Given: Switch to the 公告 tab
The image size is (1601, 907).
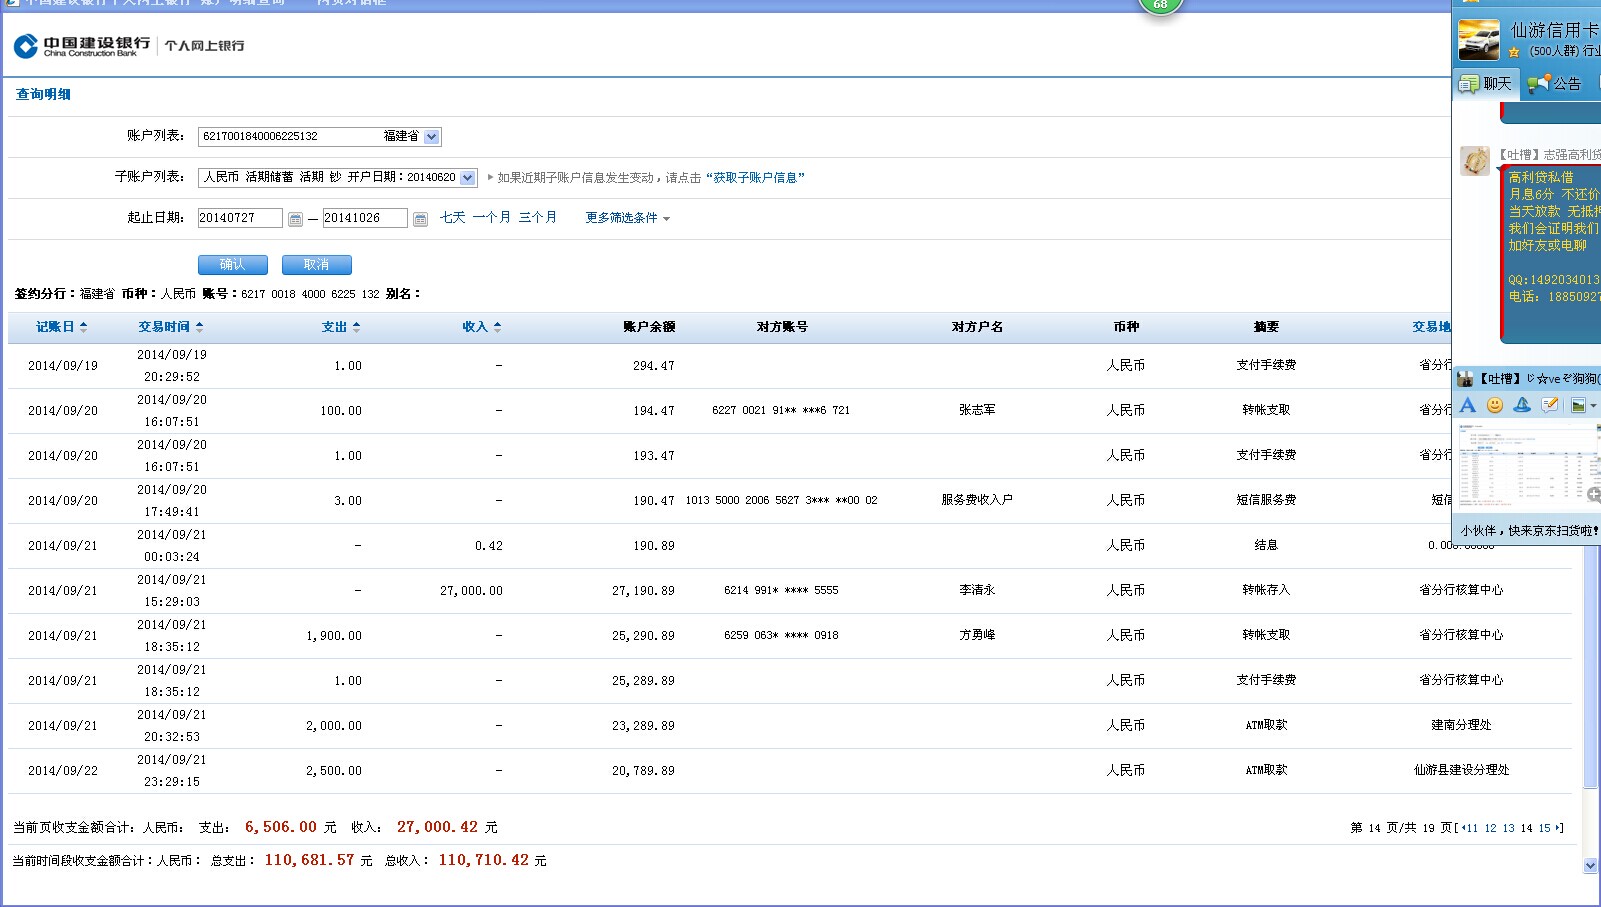Looking at the screenshot, I should pyautogui.click(x=1556, y=84).
